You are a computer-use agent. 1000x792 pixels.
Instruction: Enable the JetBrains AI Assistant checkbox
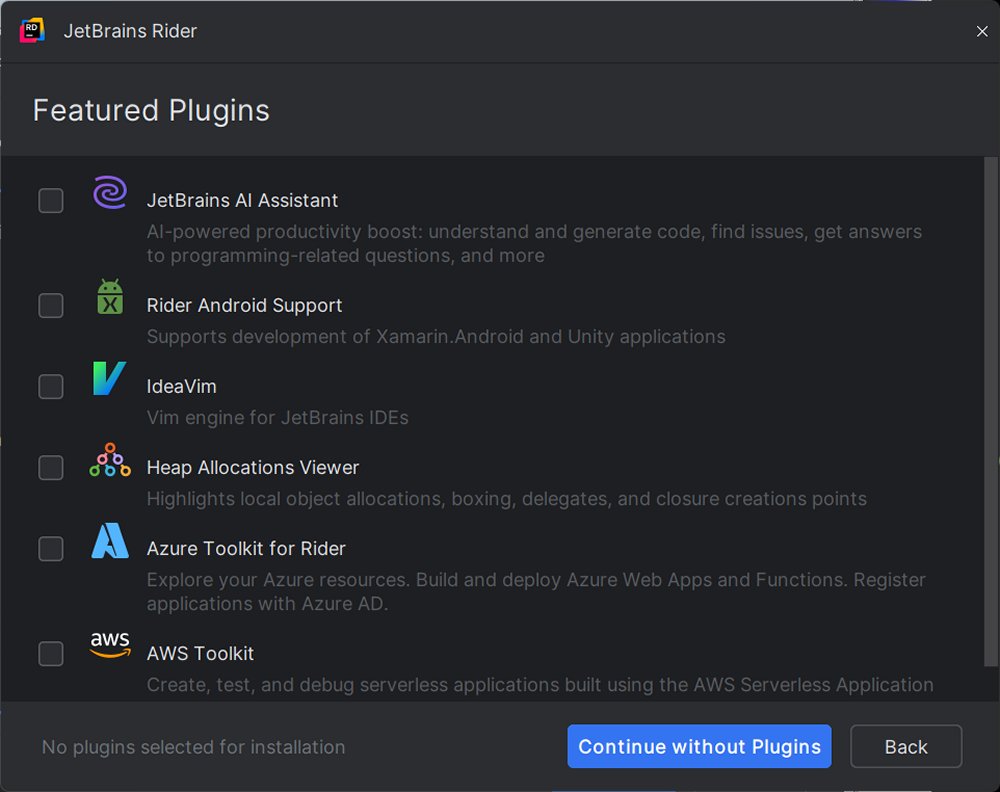51,201
